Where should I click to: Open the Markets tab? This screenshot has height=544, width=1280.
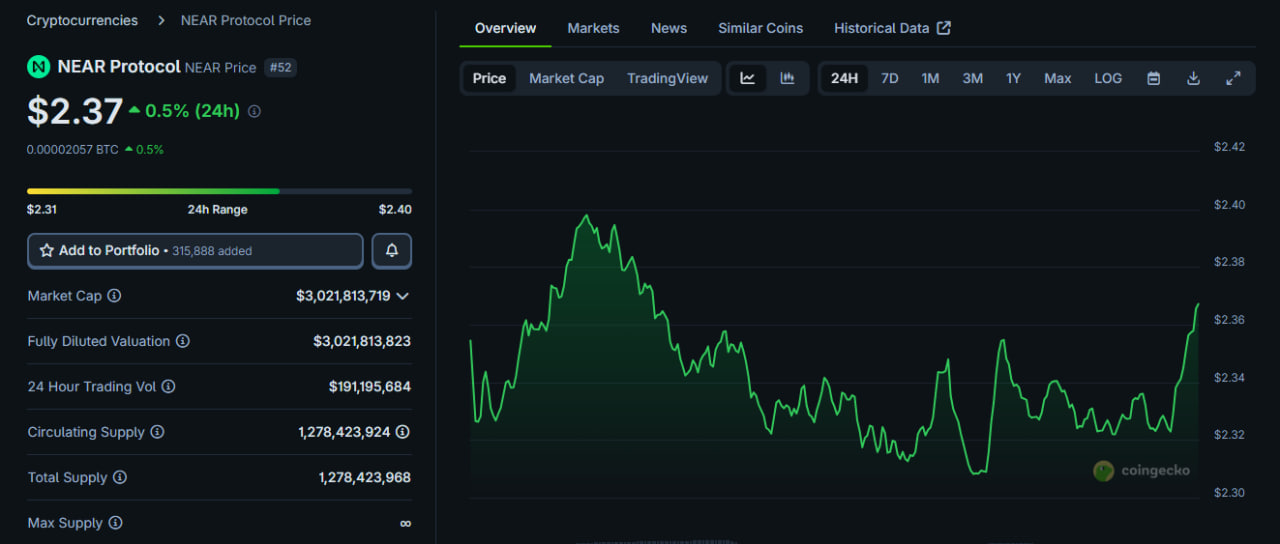(593, 28)
